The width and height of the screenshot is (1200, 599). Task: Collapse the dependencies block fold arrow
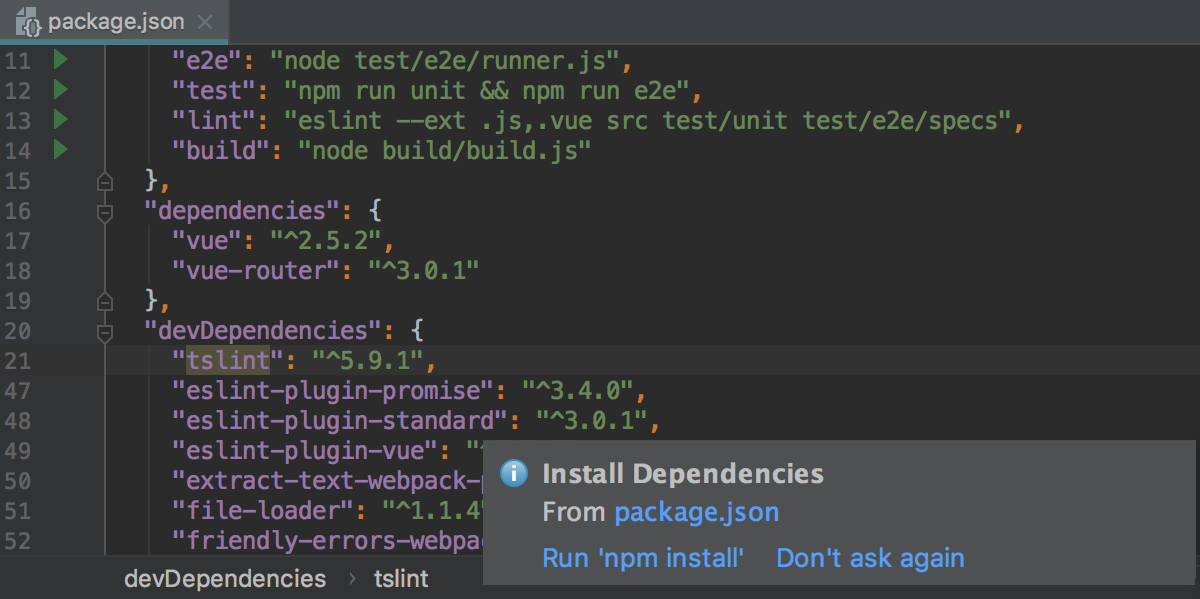(104, 211)
